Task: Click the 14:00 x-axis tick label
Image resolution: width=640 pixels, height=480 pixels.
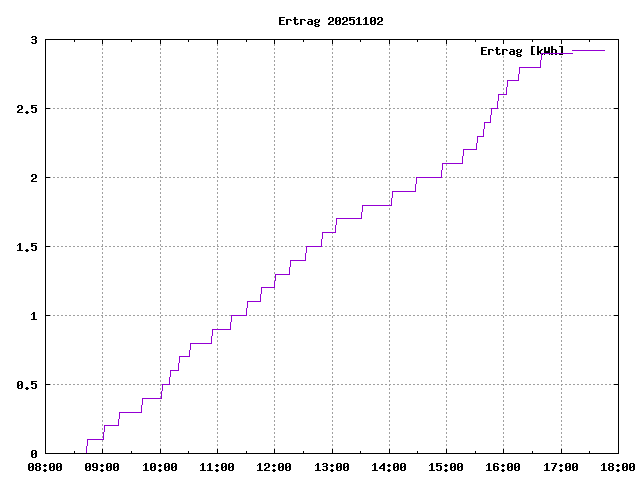Action: 389,467
